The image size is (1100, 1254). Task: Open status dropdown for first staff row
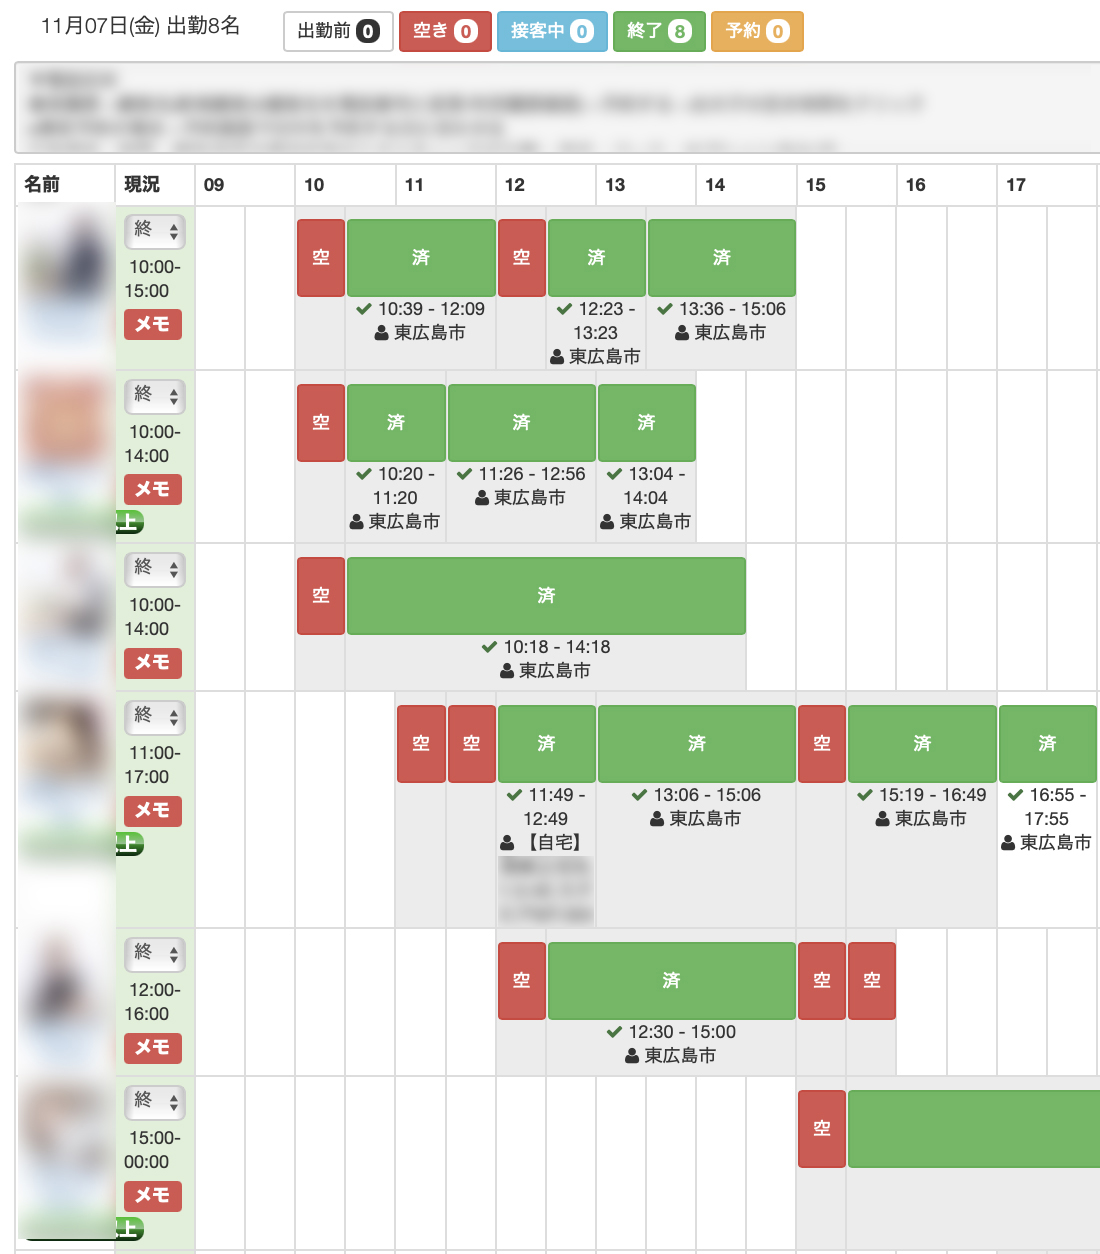pyautogui.click(x=155, y=231)
